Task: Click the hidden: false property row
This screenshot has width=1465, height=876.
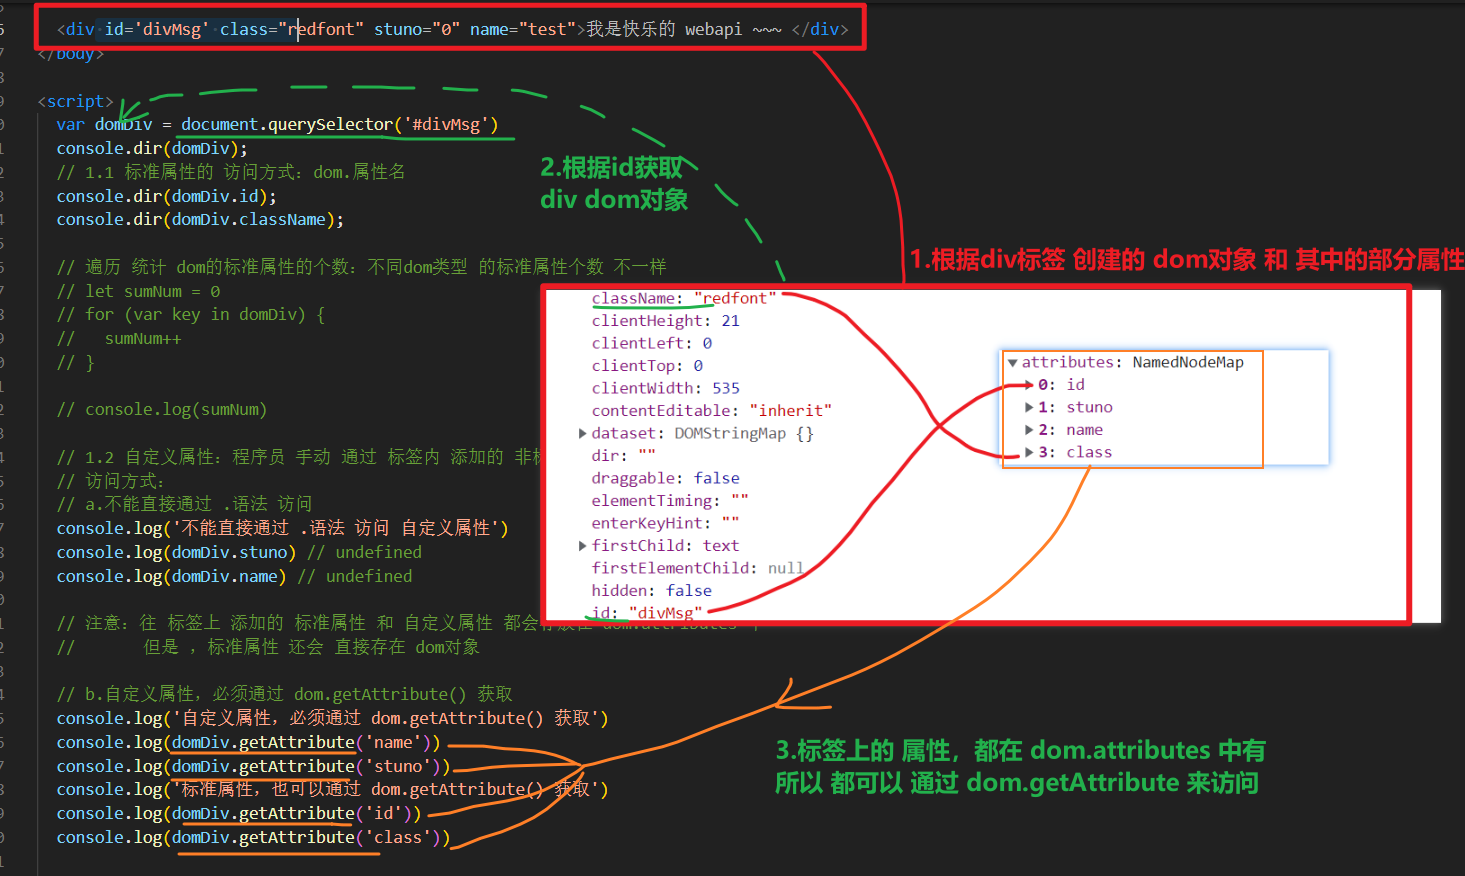Action: click(651, 591)
